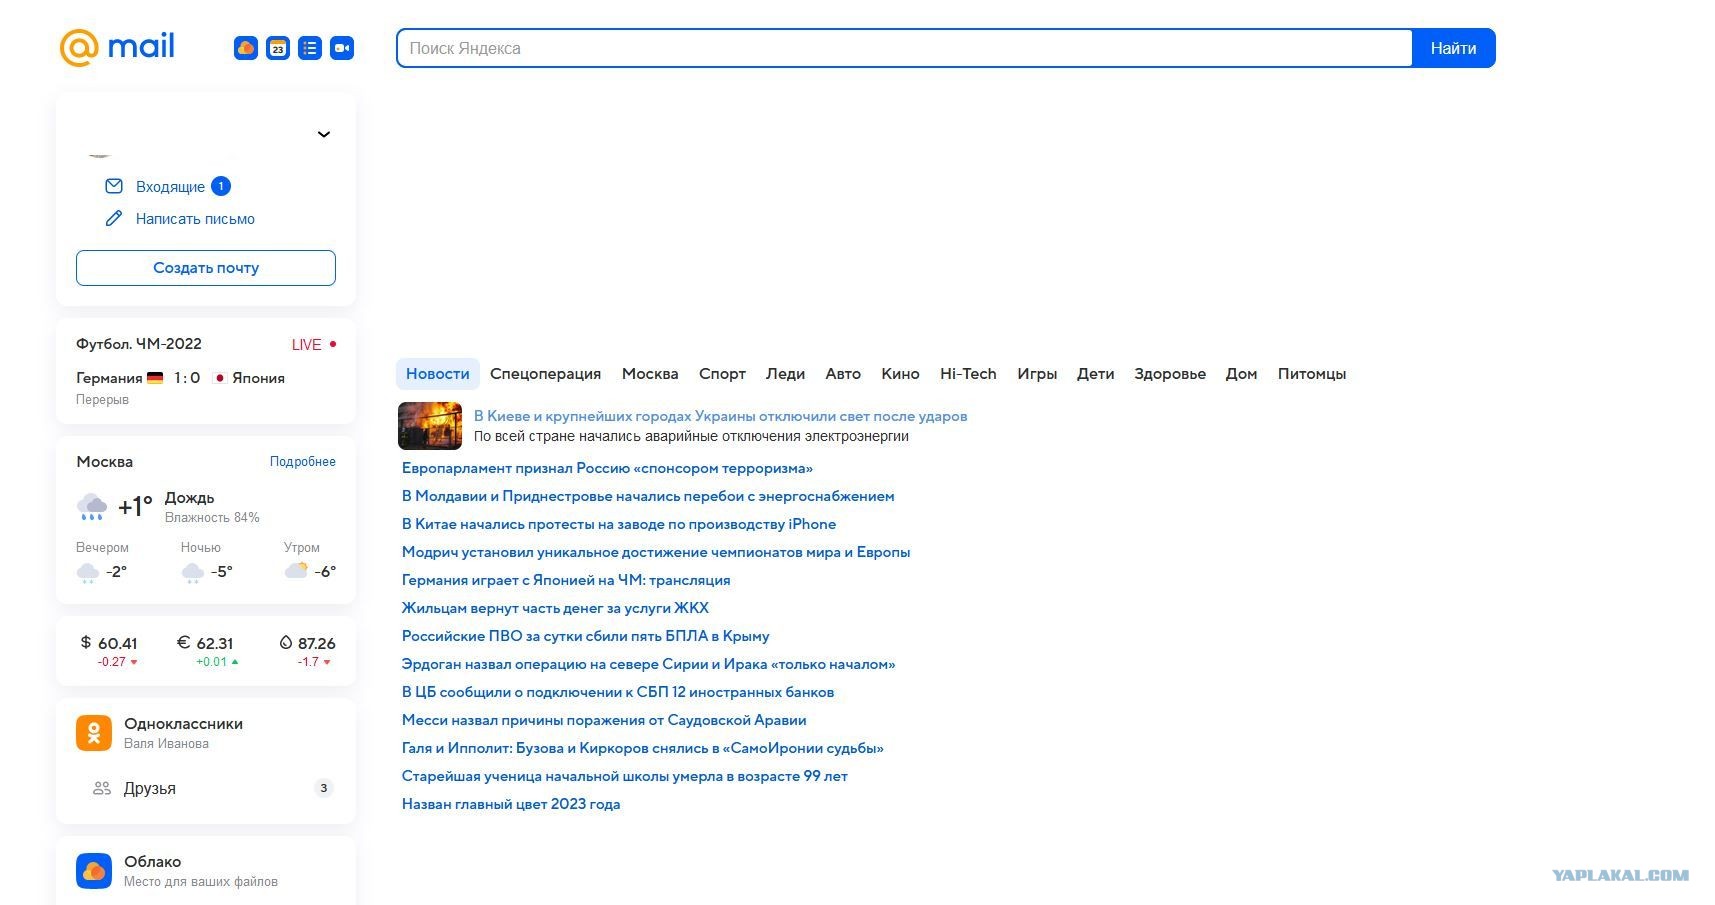Click the inbox envelope icon
The width and height of the screenshot is (1715, 905).
click(114, 186)
